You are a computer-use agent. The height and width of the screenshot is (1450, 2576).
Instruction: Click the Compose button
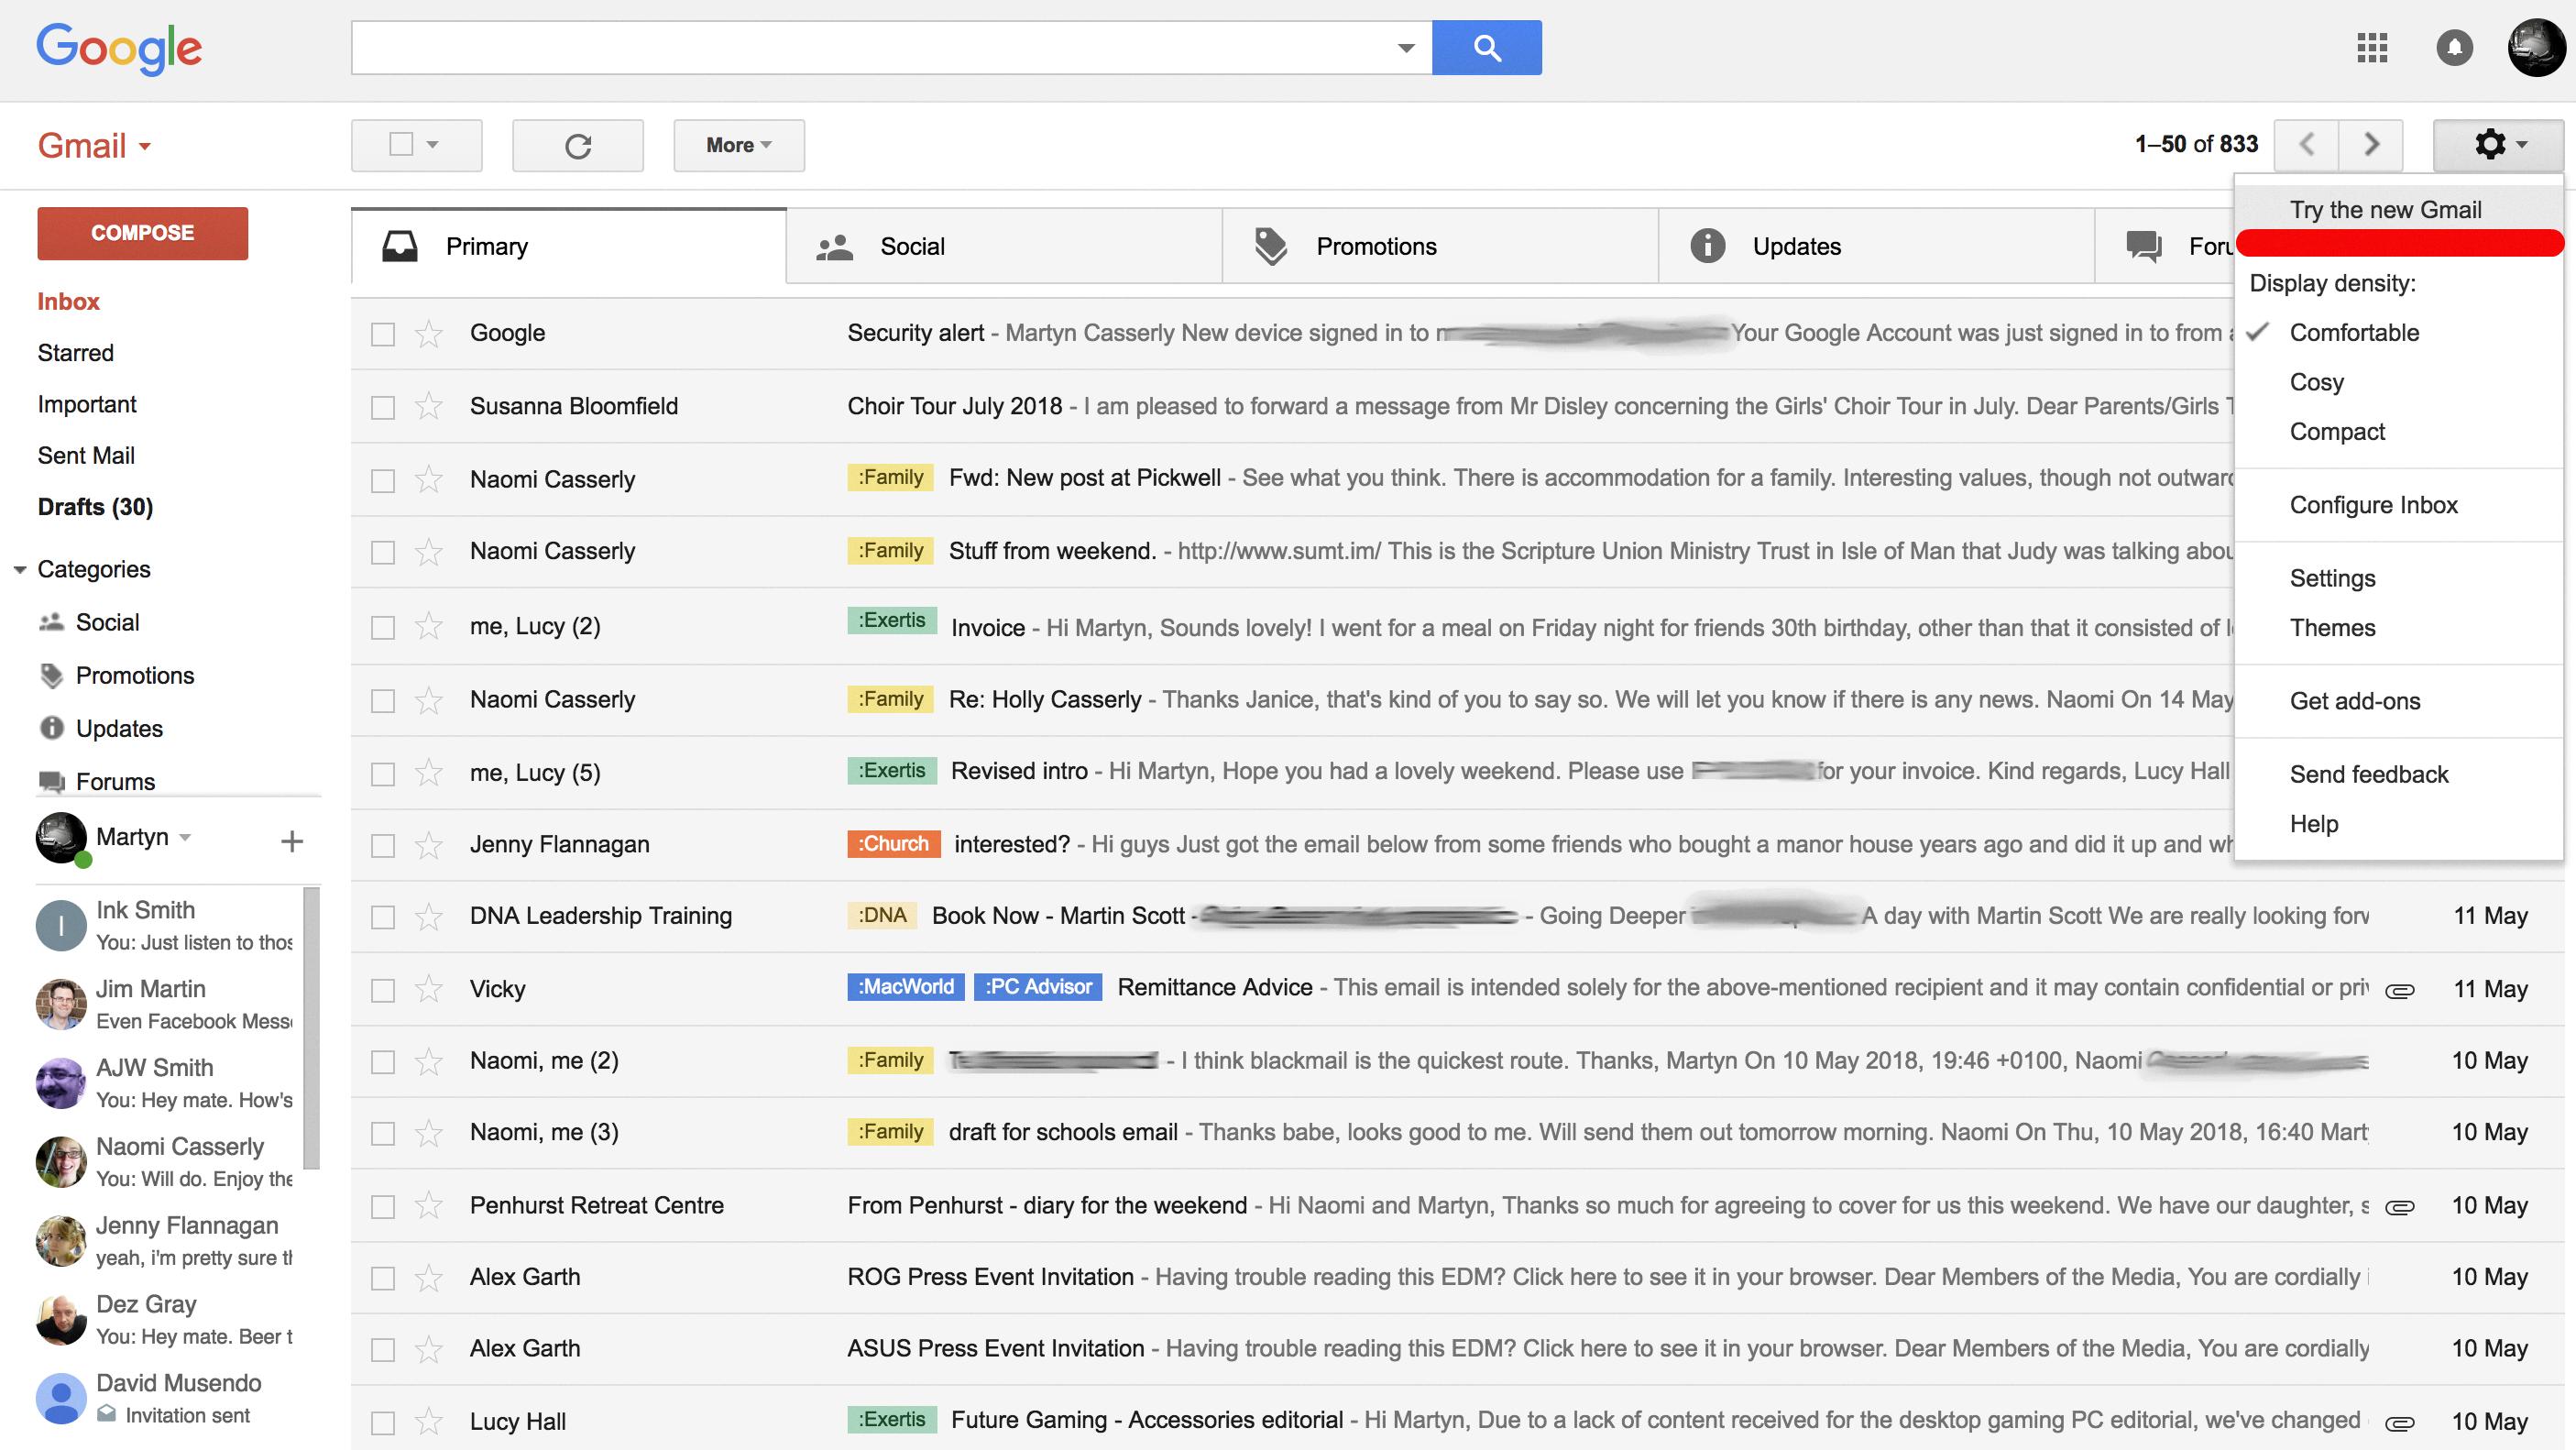click(140, 232)
